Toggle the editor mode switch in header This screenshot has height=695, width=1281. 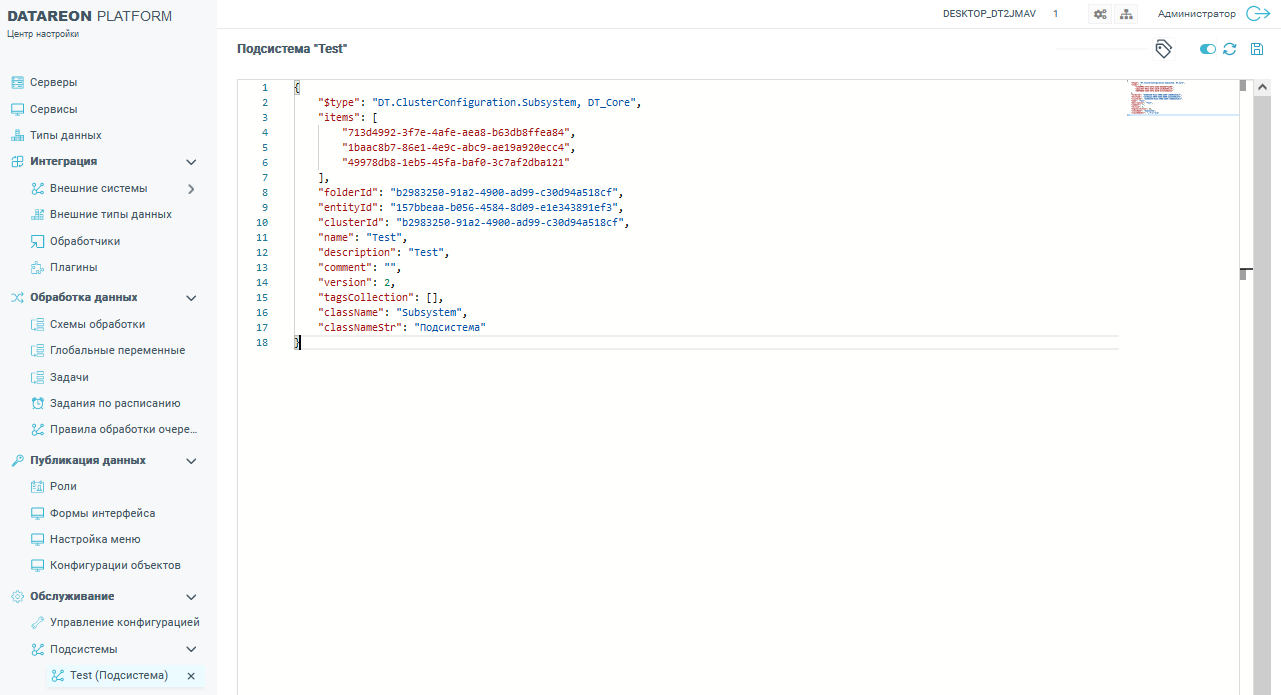[1208, 49]
